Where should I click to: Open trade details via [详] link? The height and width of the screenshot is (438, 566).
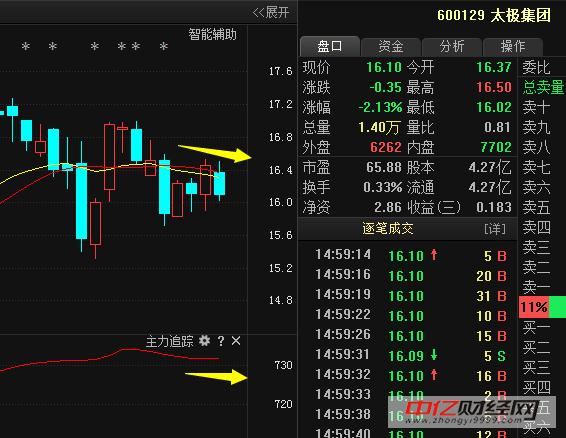click(495, 229)
